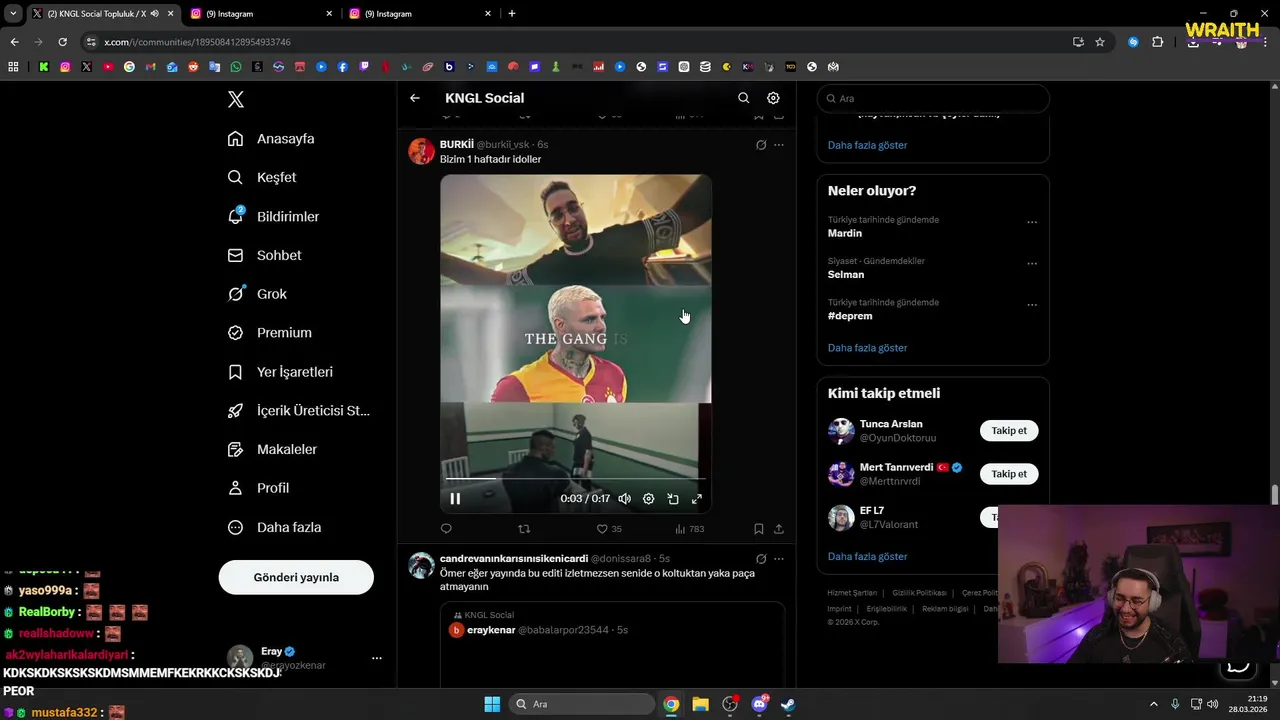Search within KNGL Social community

(x=743, y=98)
